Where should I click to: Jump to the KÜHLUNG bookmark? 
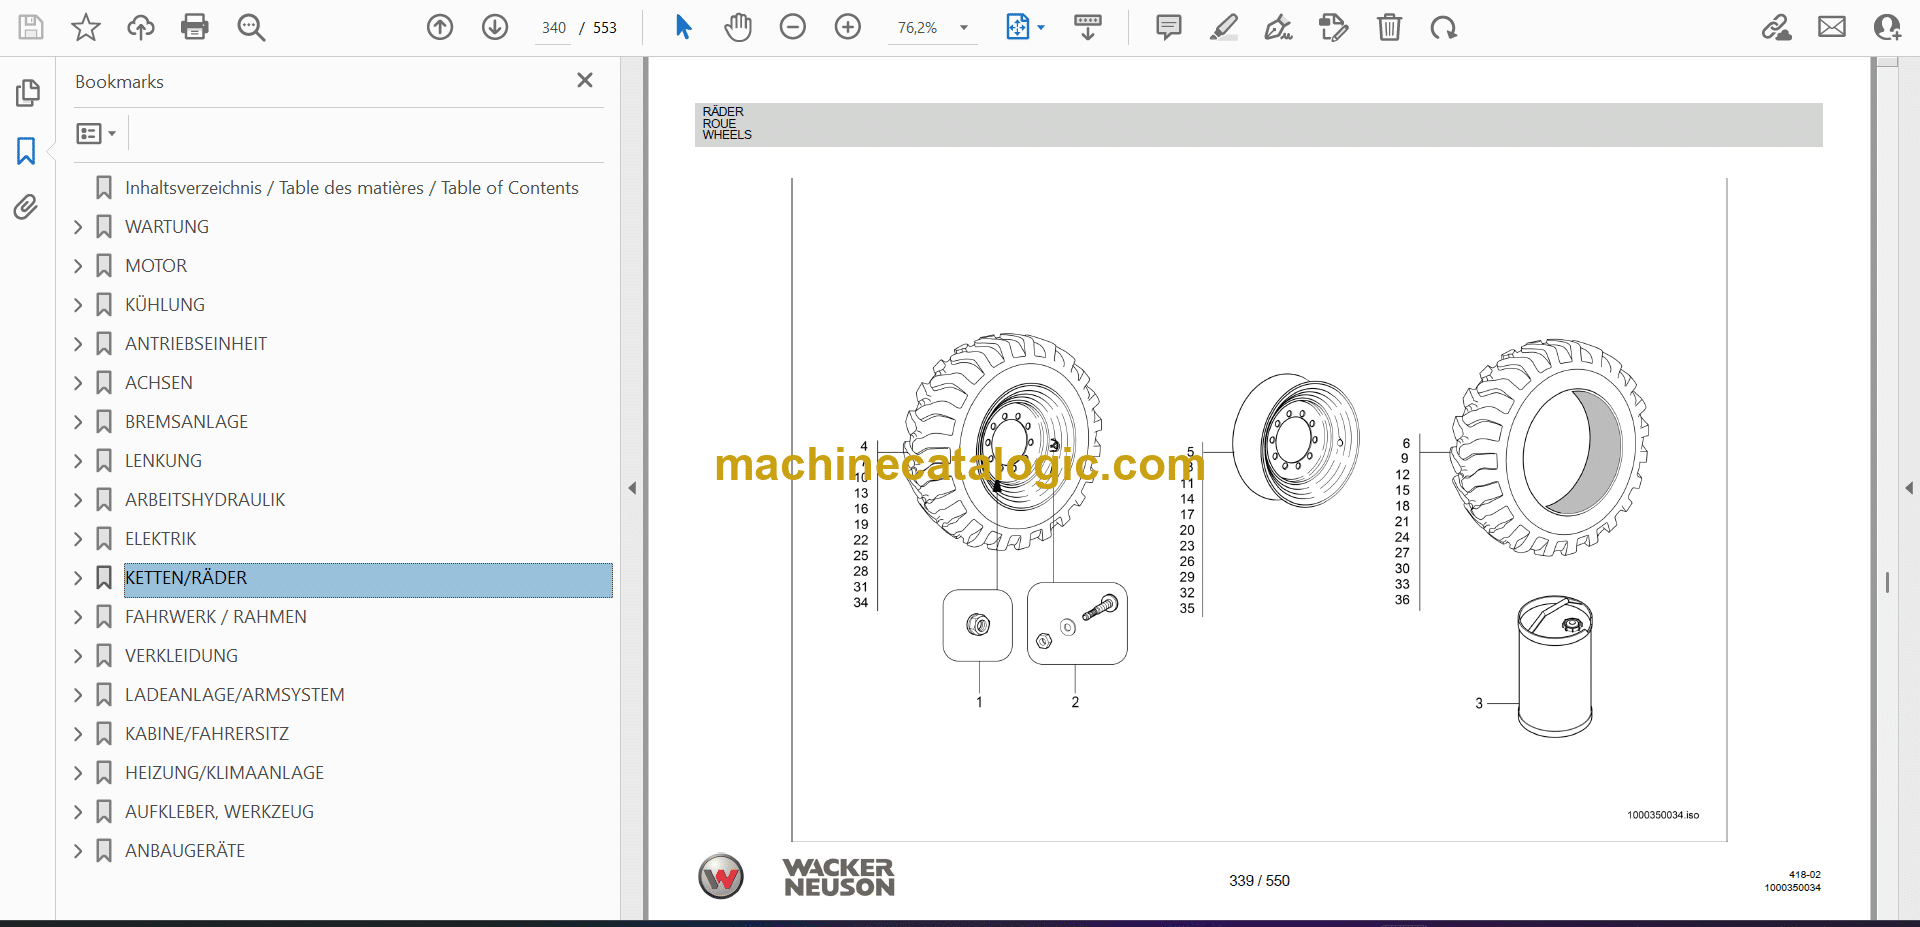(165, 305)
